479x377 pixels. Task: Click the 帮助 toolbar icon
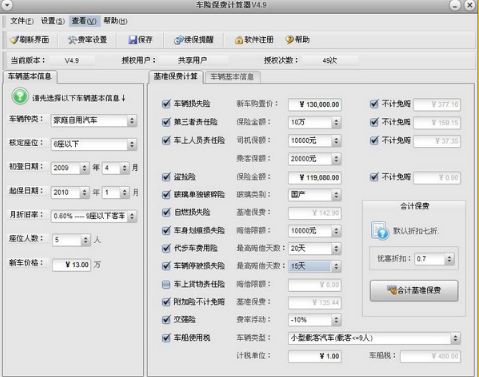tap(289, 40)
